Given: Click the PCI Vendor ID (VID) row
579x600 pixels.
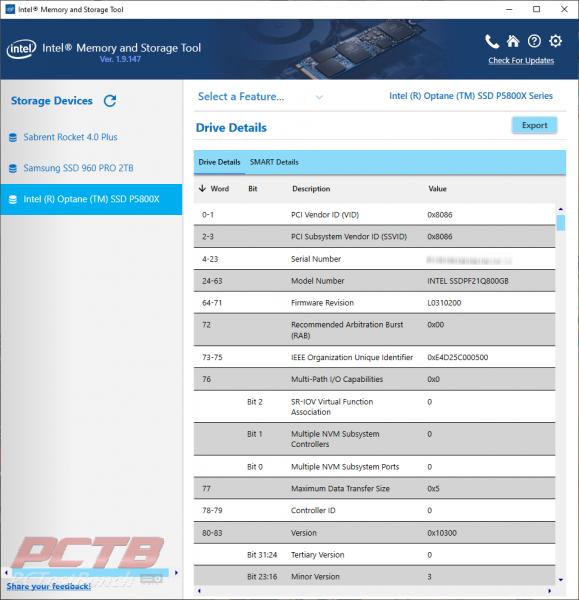Looking at the screenshot, I should [374, 215].
